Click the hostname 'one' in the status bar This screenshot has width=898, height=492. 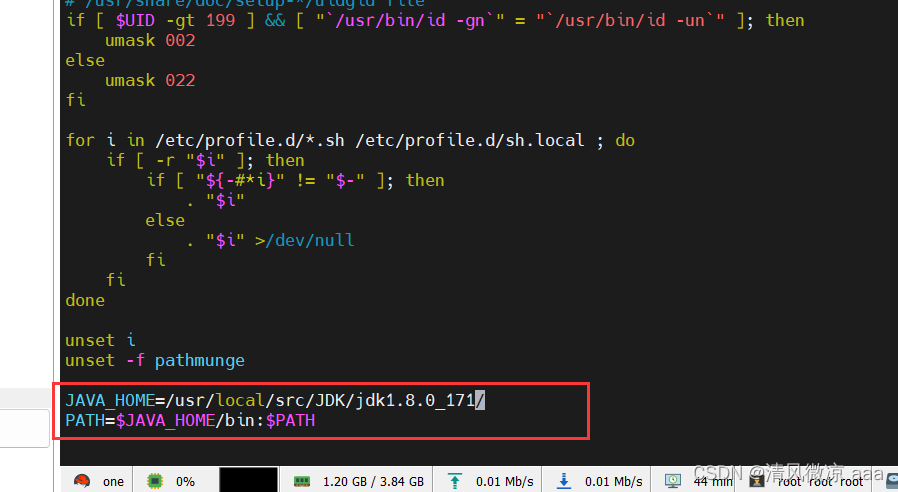(x=113, y=482)
